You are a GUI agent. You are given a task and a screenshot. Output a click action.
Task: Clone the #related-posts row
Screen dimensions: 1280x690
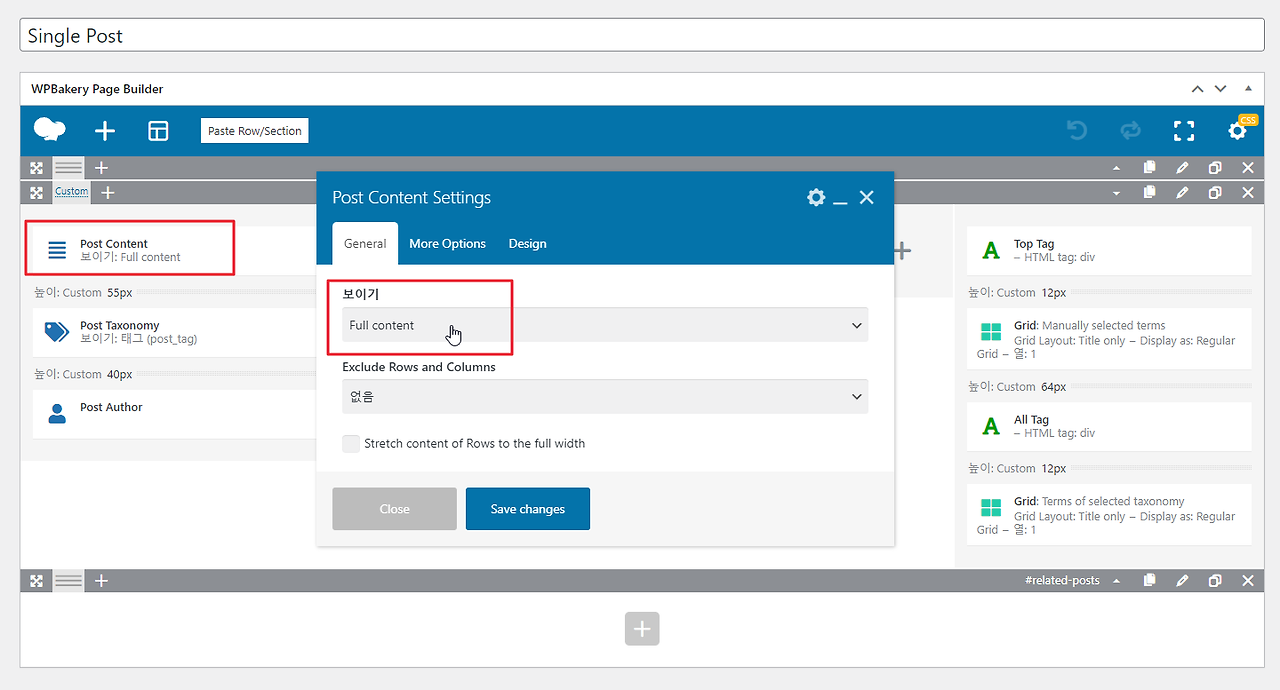point(1215,581)
